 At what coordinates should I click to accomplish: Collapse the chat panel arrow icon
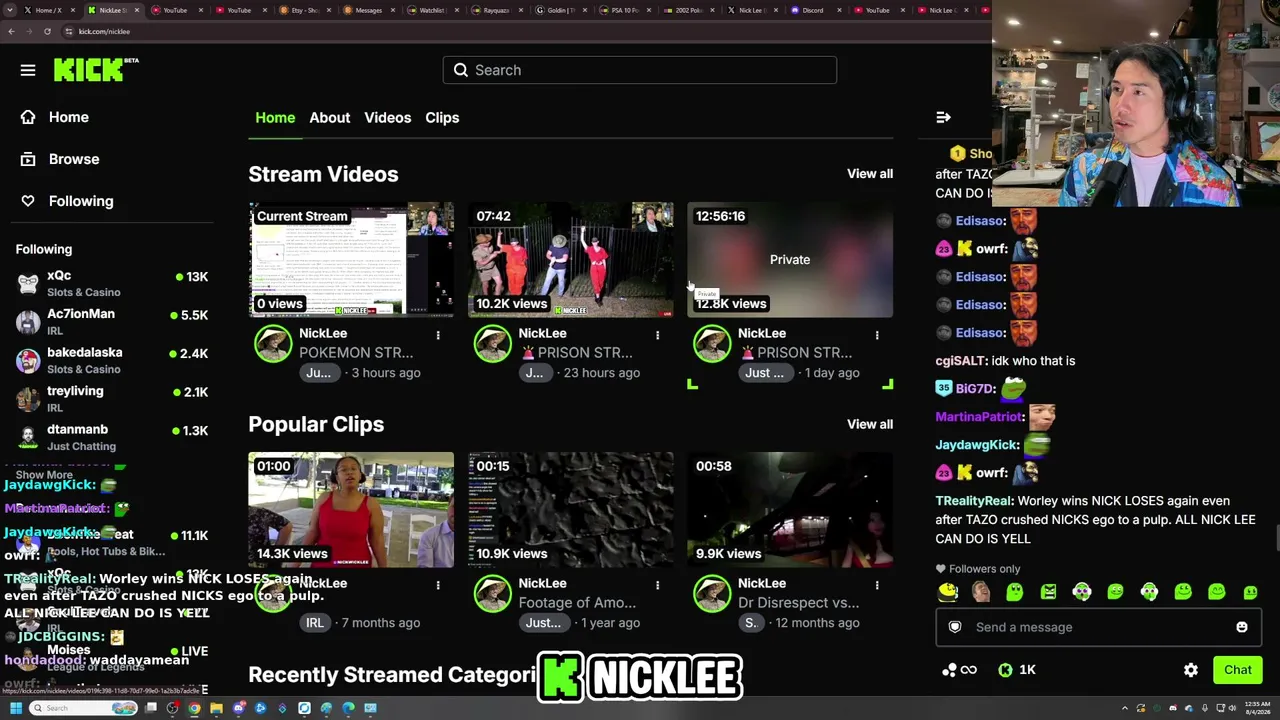(943, 117)
